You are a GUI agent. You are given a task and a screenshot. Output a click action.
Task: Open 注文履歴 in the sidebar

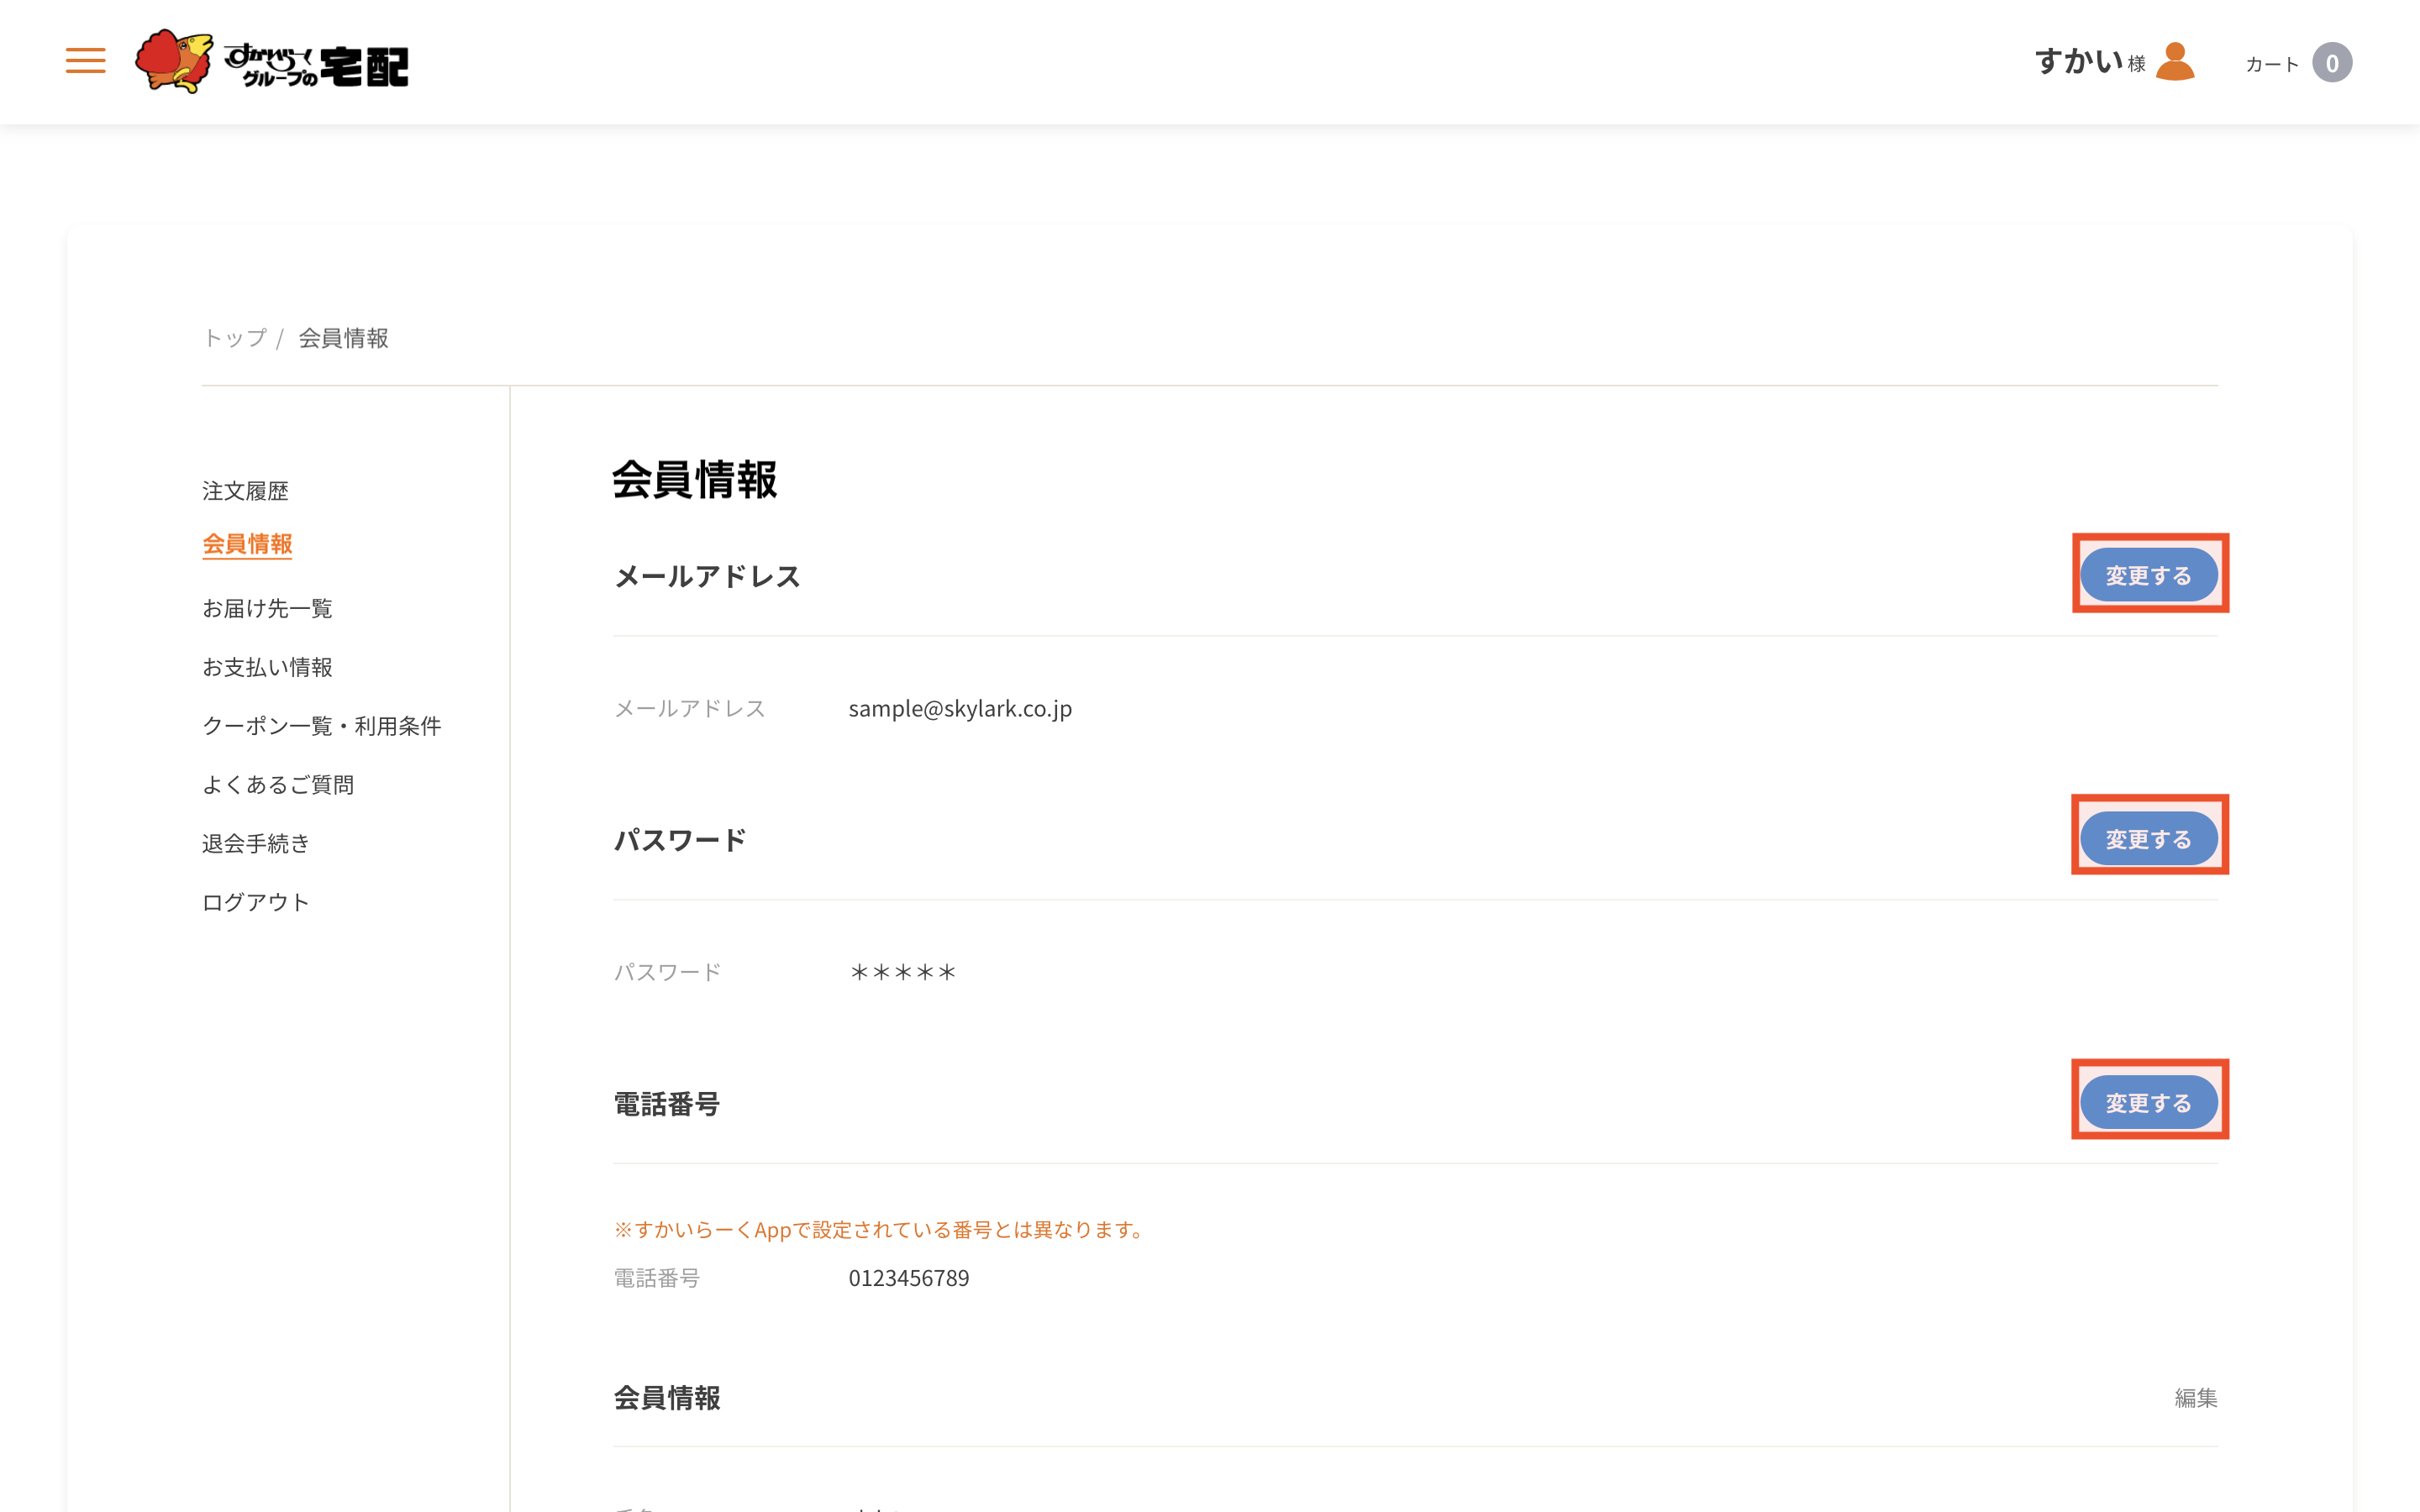click(x=245, y=491)
